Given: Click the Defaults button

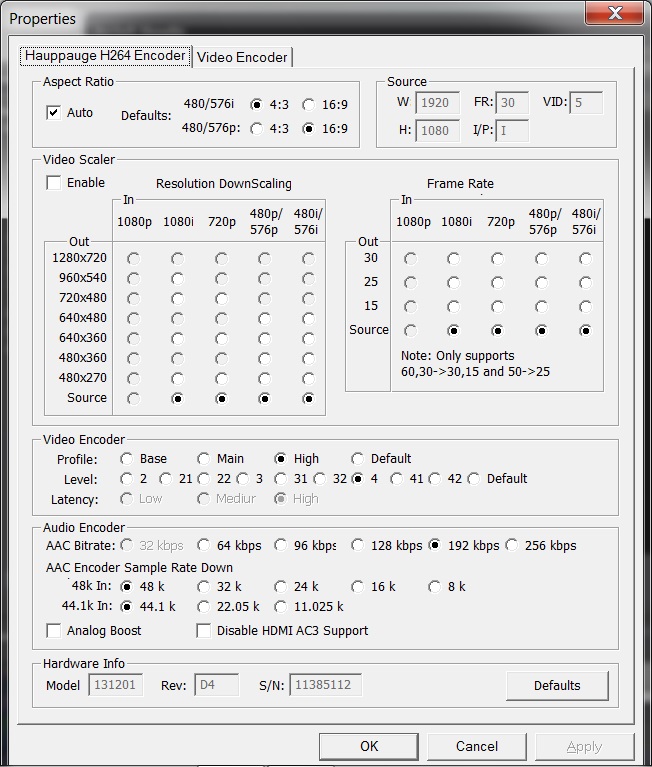Looking at the screenshot, I should point(557,685).
